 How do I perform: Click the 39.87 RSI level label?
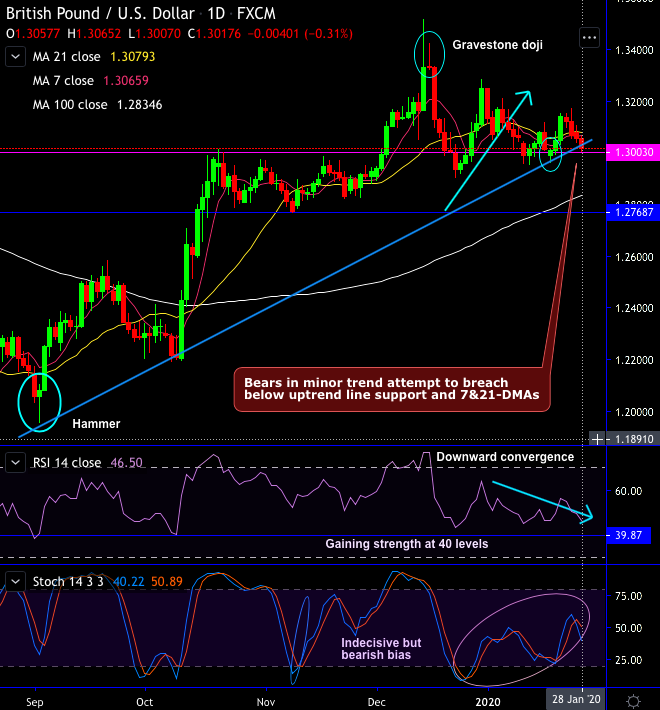628,535
